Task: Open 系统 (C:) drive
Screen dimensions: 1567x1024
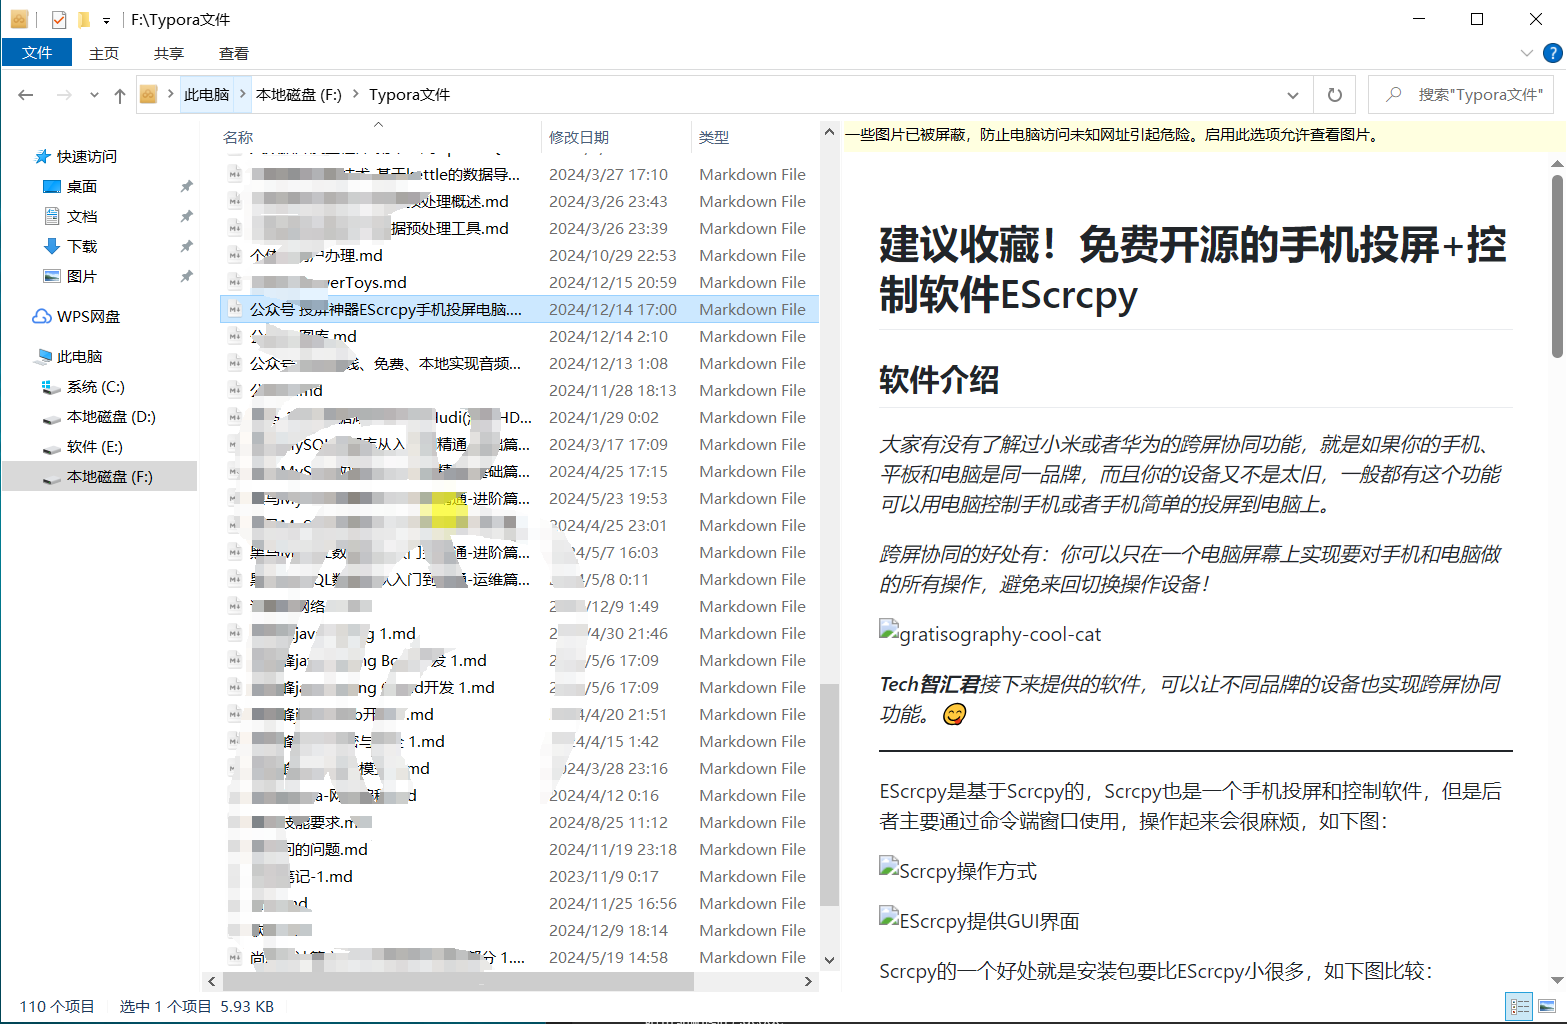Action: (x=84, y=387)
